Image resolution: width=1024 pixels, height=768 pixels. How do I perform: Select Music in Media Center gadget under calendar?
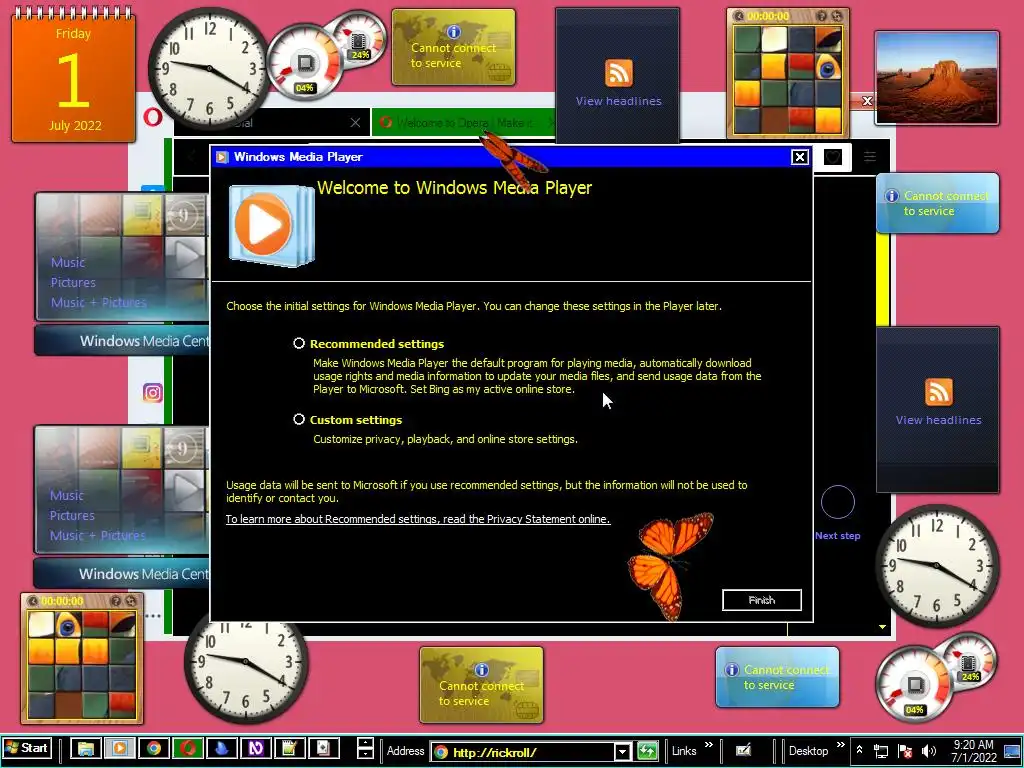tap(68, 263)
